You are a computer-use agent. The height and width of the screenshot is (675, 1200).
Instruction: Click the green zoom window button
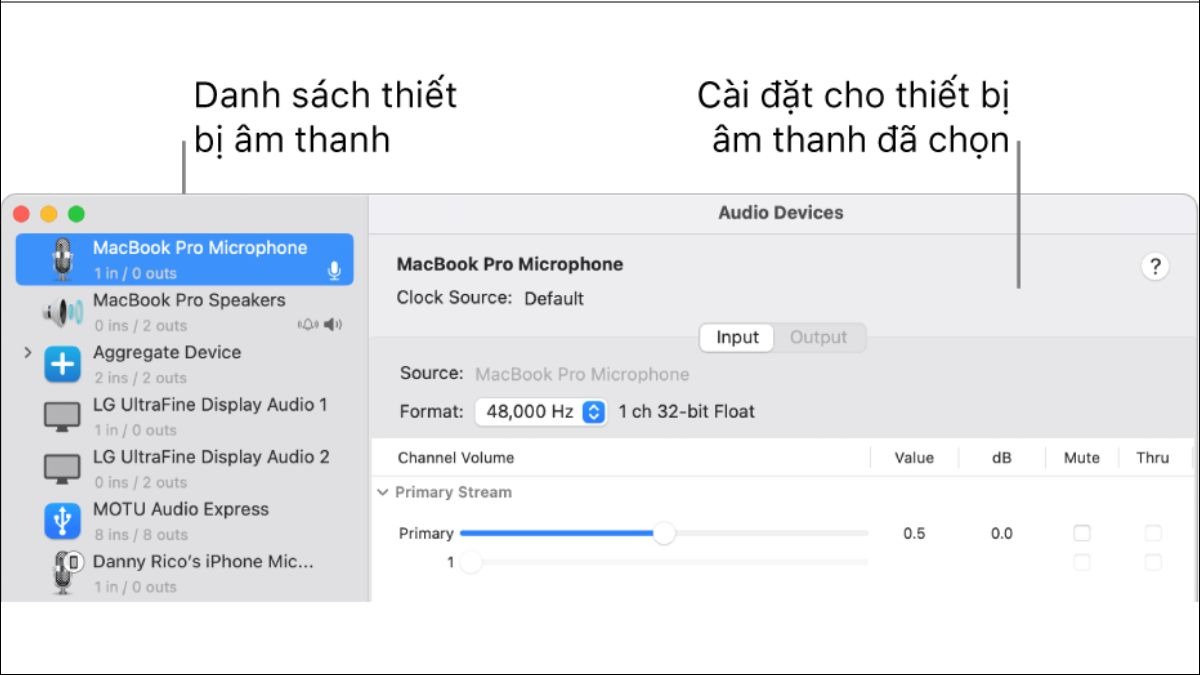click(76, 214)
